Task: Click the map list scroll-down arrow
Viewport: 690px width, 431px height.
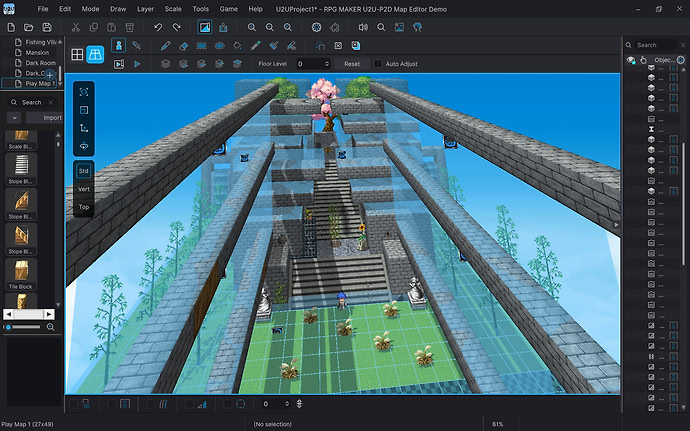Action: coord(60,83)
